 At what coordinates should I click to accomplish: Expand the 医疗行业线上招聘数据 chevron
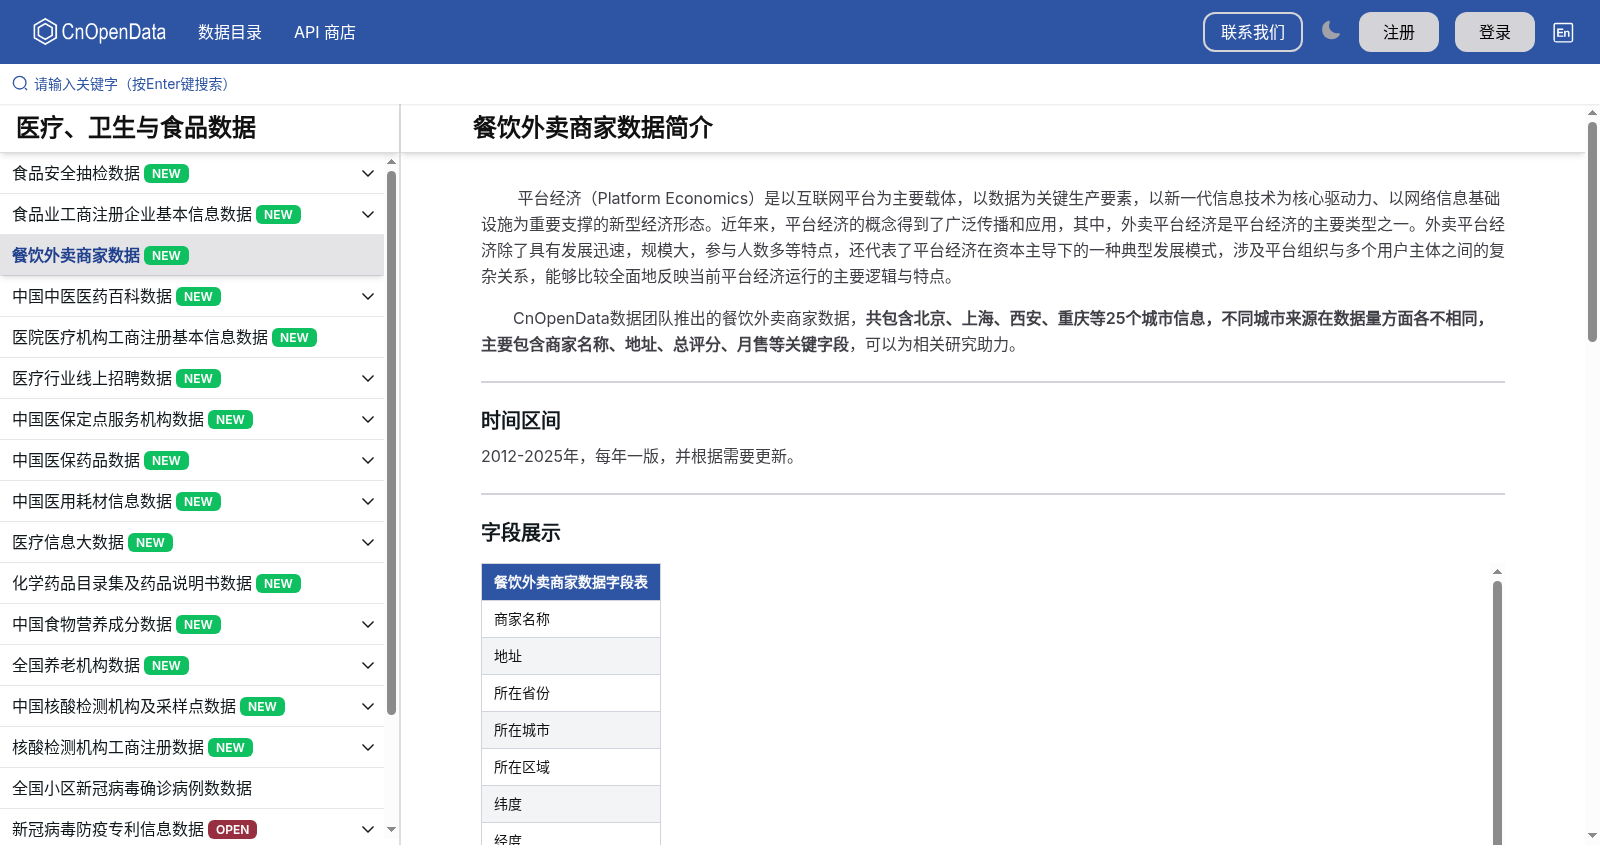[368, 379]
